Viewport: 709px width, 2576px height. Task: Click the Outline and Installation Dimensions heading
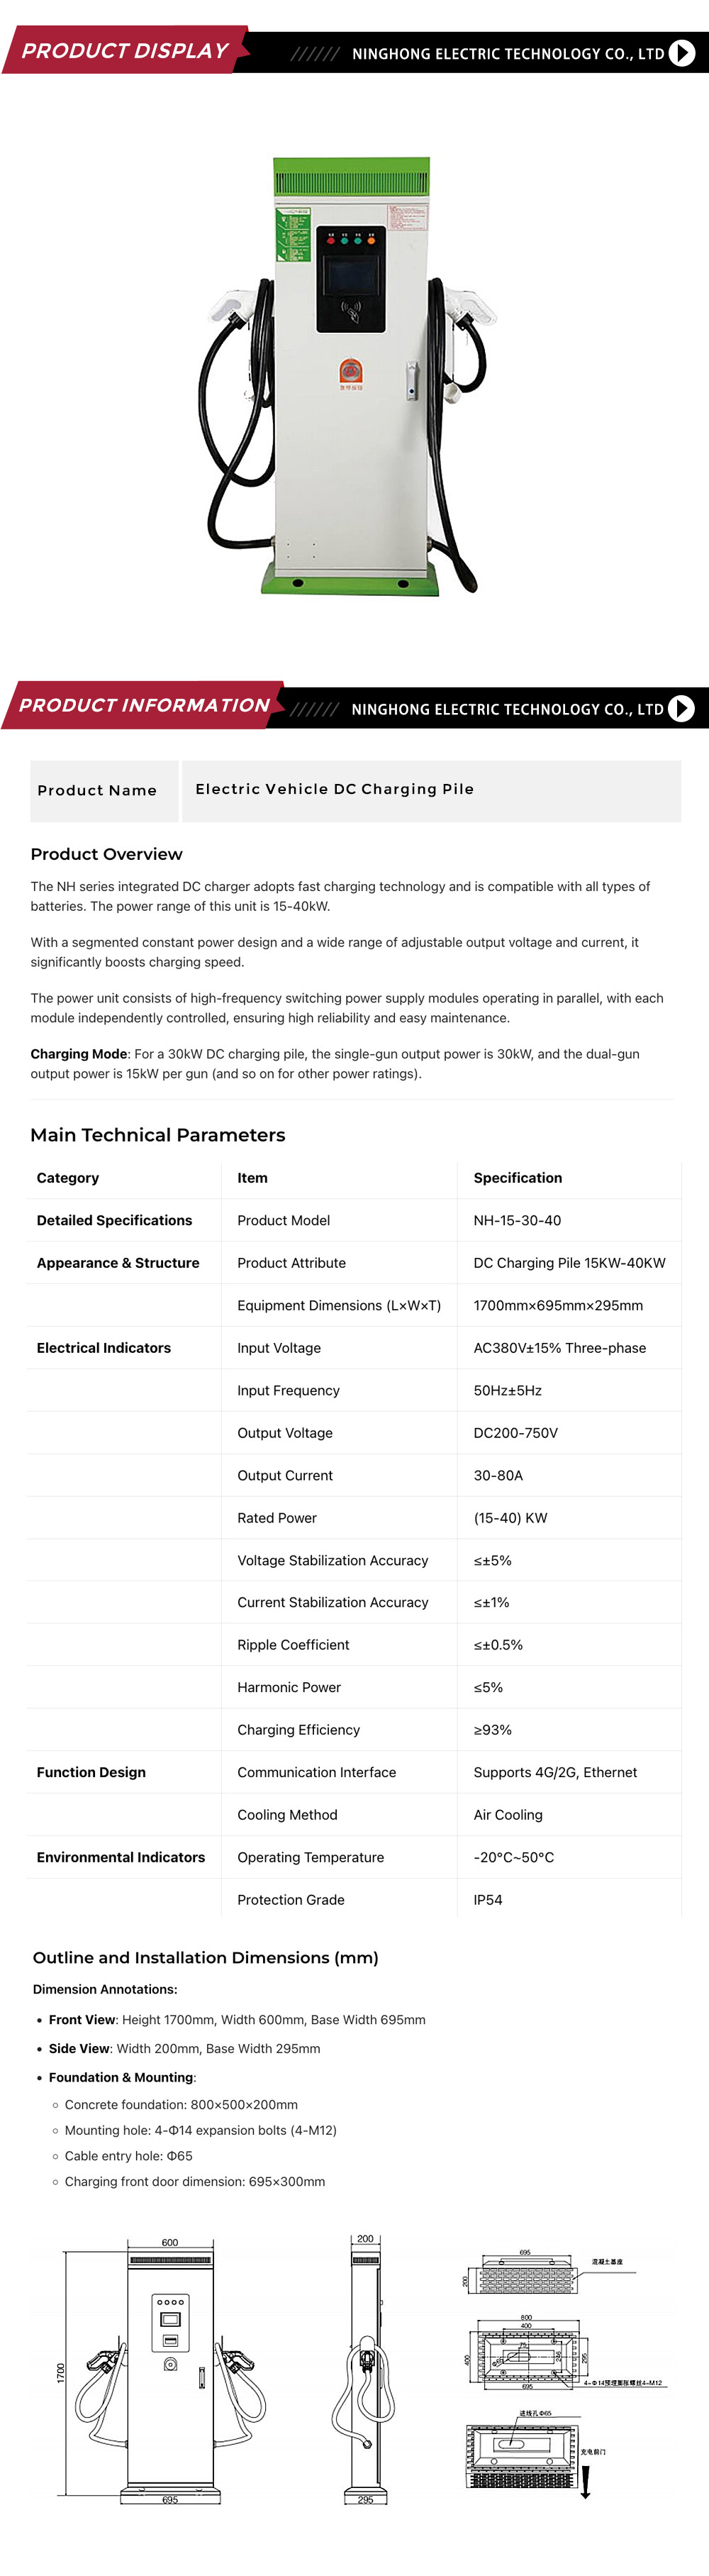205,1958
